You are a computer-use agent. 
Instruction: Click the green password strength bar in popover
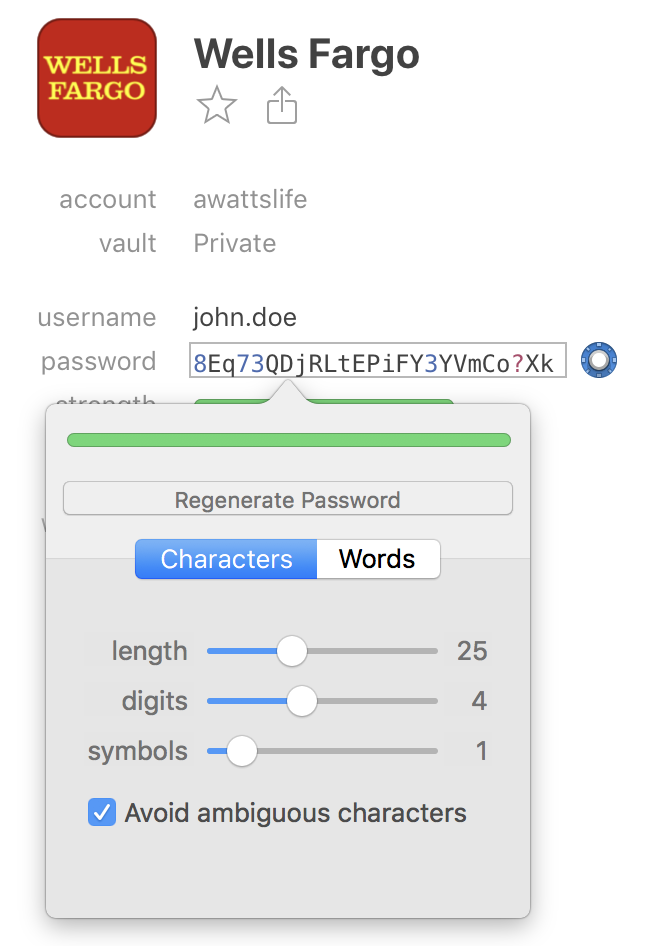pos(288,440)
